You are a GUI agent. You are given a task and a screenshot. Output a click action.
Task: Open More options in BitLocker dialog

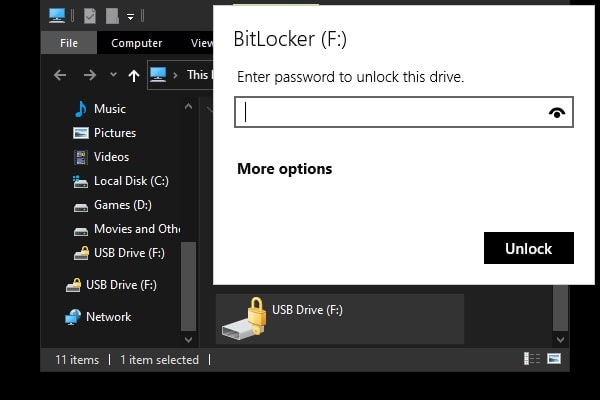284,169
